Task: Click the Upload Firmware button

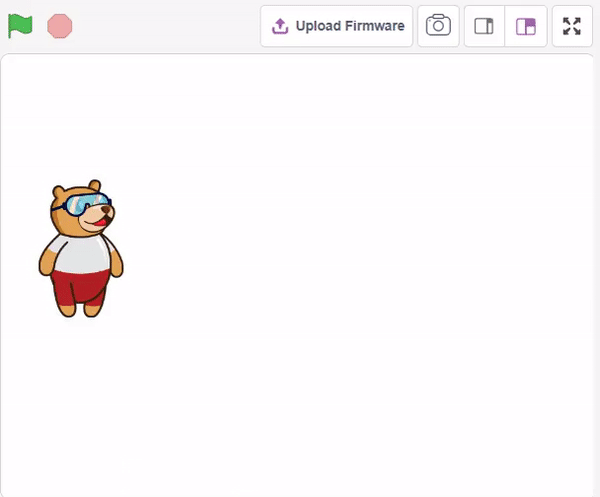Action: 336,26
